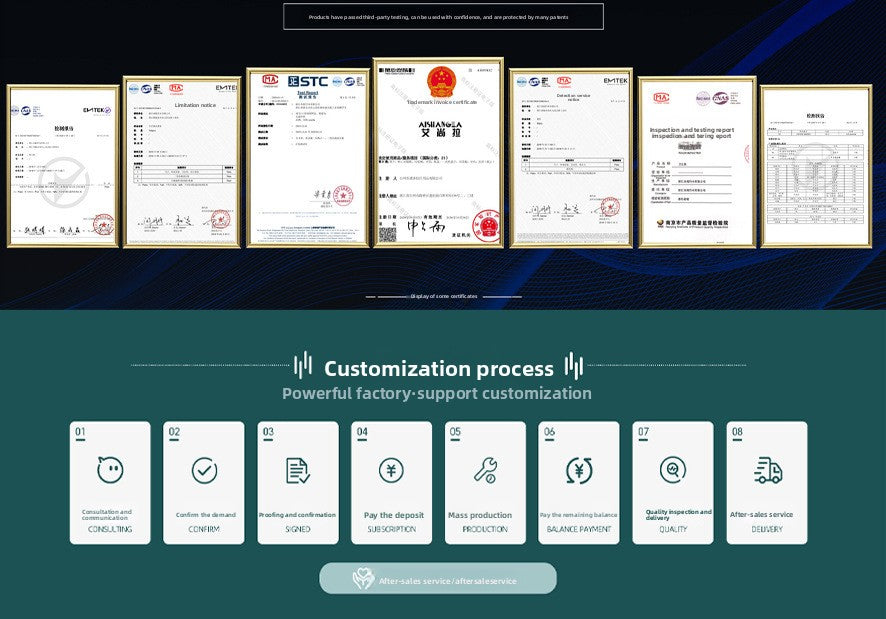Click the checkmark Confirm icon

click(204, 470)
